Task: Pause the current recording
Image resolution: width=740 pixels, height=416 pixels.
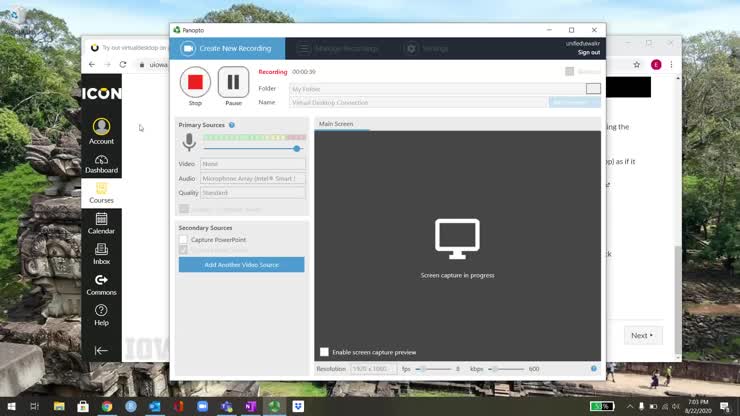Action: (x=233, y=82)
